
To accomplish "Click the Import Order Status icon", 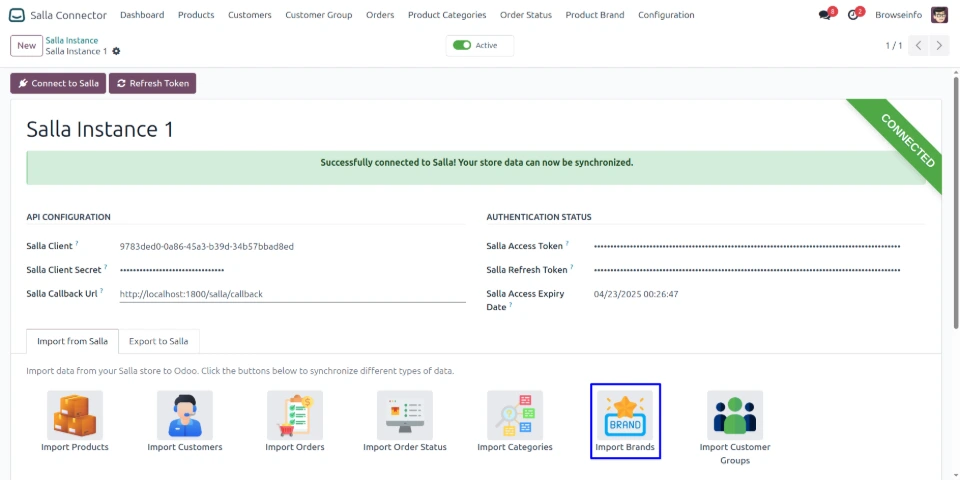I will [405, 414].
